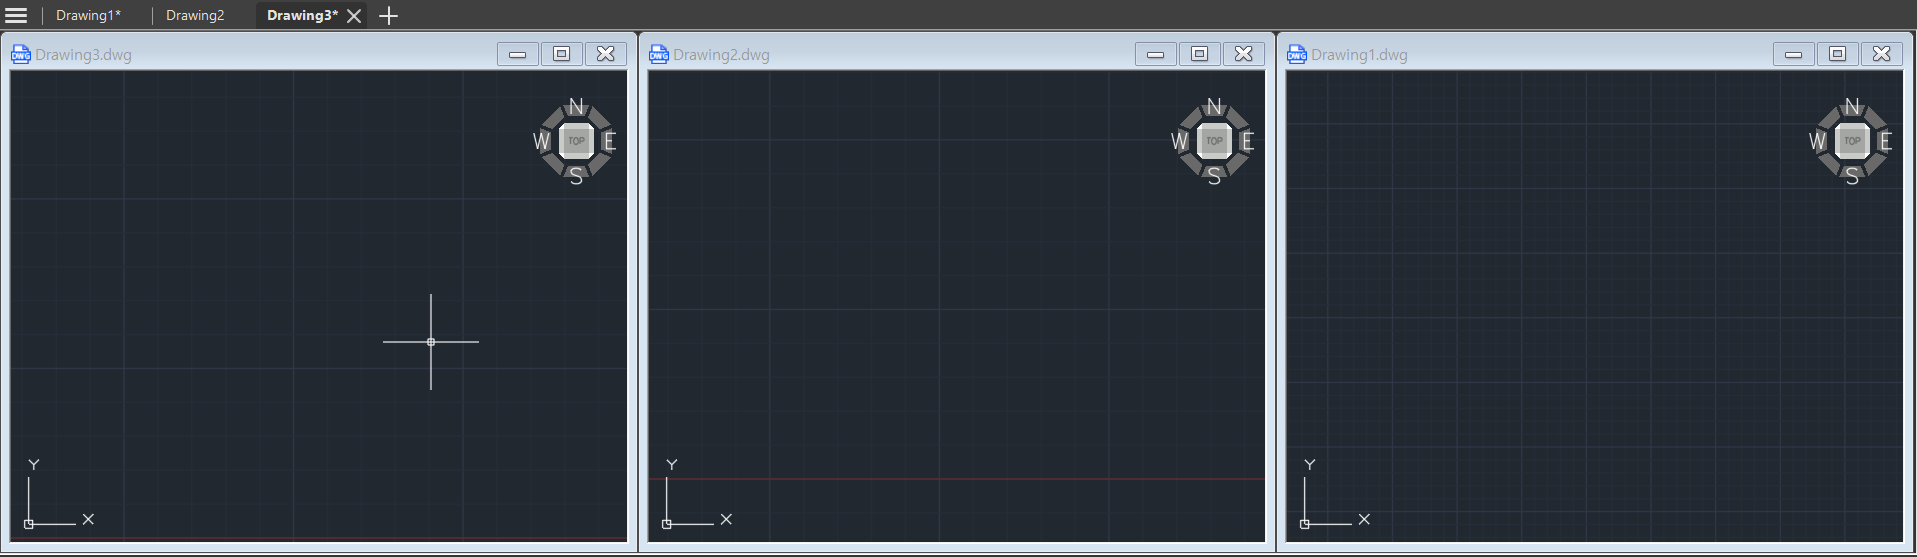Click E on Drawing1 ViewCube compass
Screen dimensions: 1917x557
(1885, 141)
